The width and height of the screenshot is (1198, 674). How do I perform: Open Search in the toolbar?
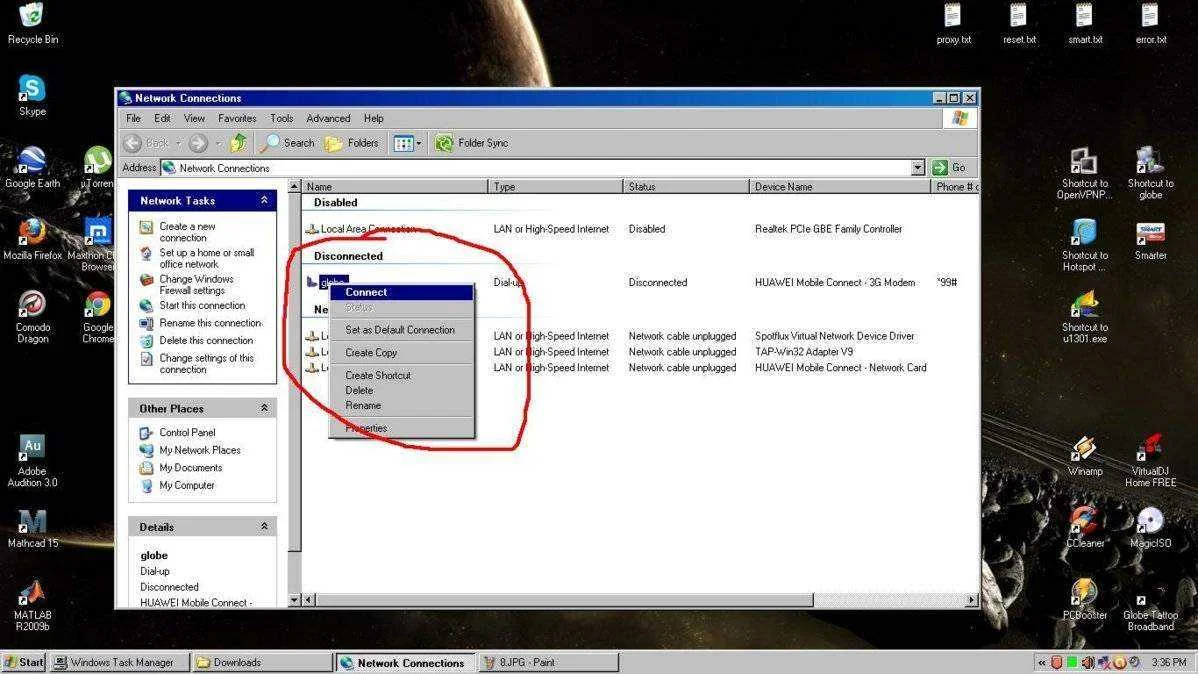[x=287, y=143]
